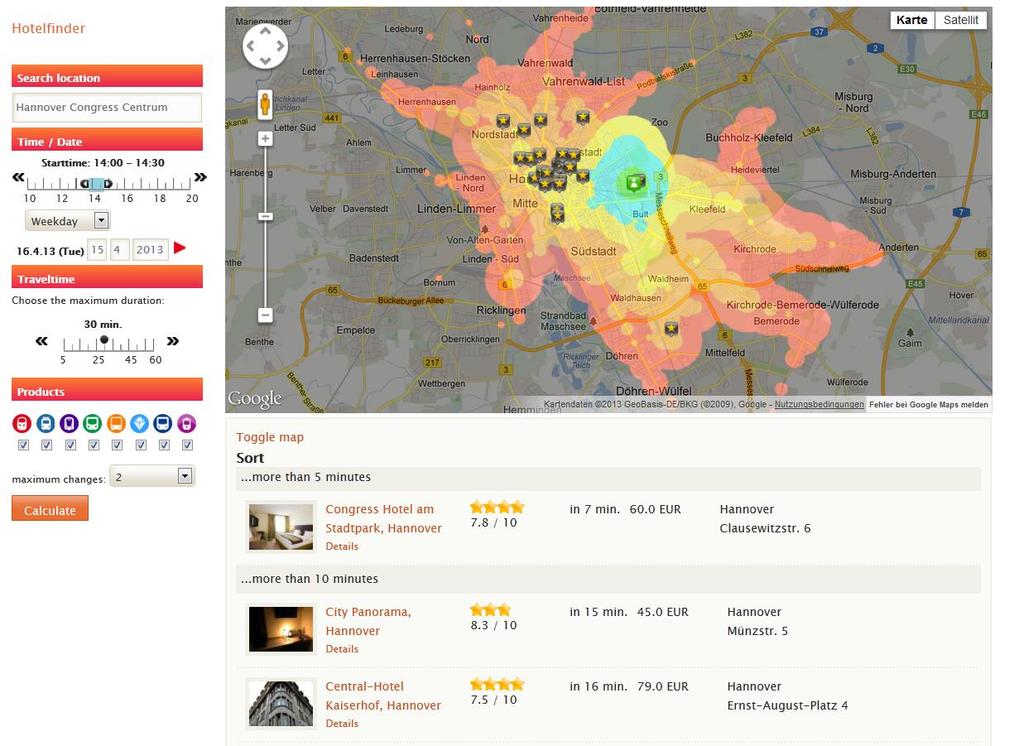1024x746 pixels.
Task: Open Central-Hotel Kaiserhof hotel link
Action: tap(383, 696)
